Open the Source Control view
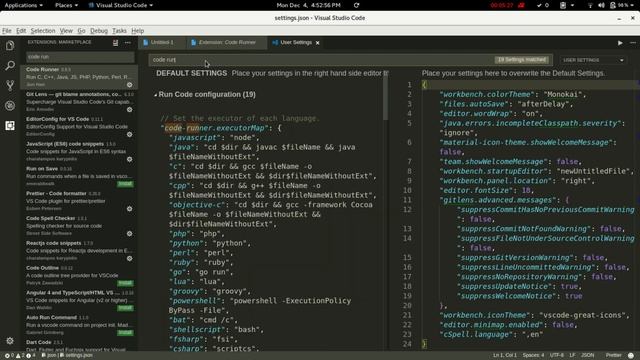640x360 pixels. [x=10, y=85]
